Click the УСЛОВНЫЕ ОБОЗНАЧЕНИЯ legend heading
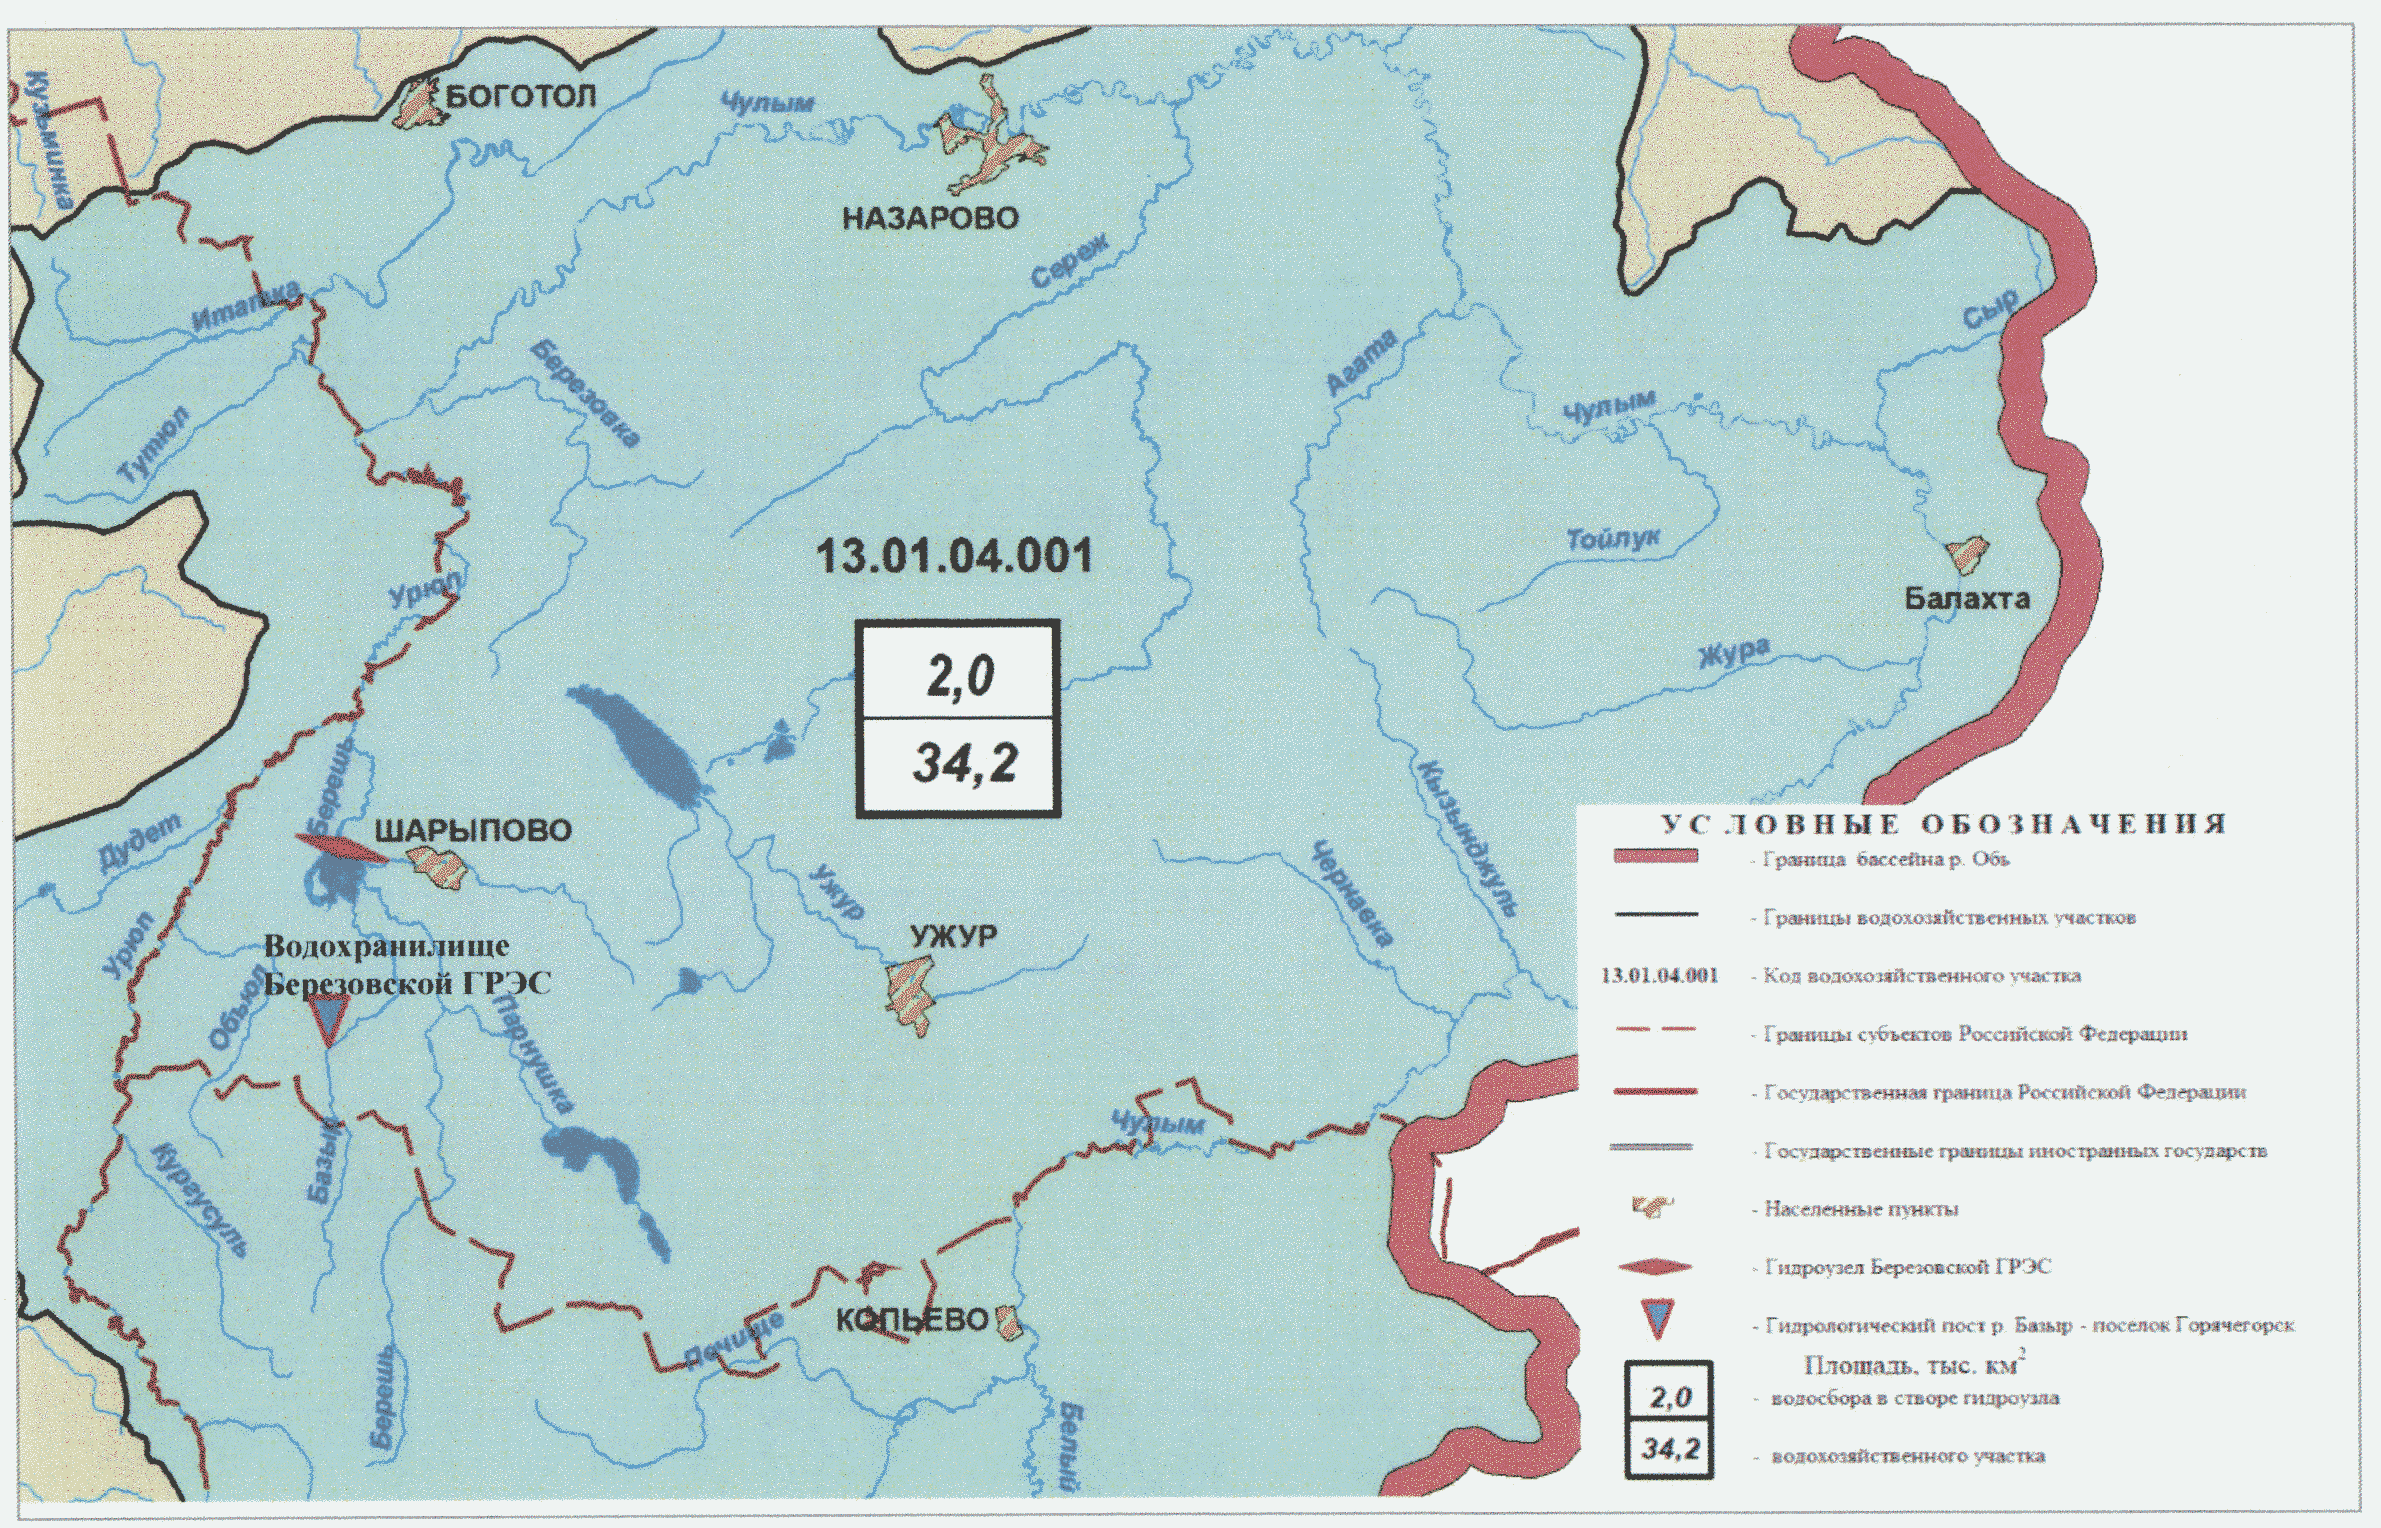Image resolution: width=2381 pixels, height=1528 pixels. 1944,824
